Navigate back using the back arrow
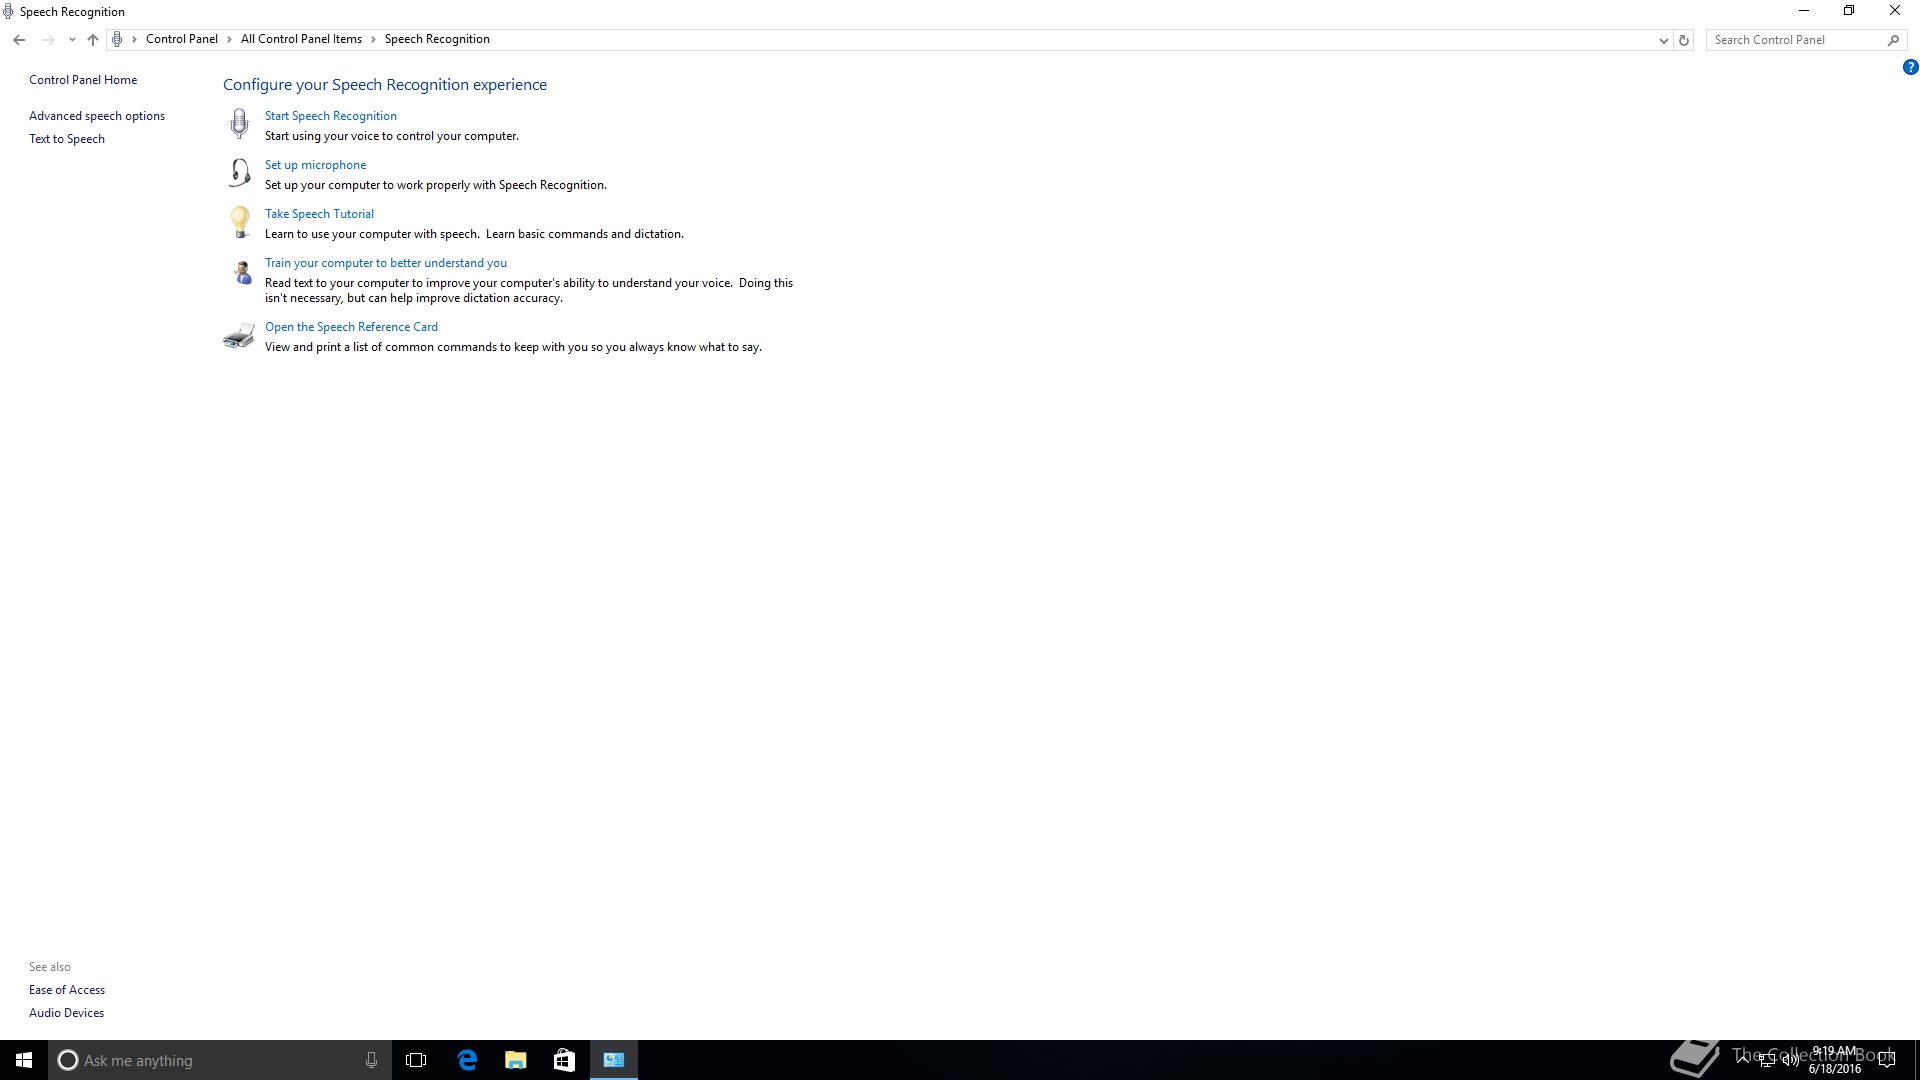The width and height of the screenshot is (1920, 1080). [19, 40]
